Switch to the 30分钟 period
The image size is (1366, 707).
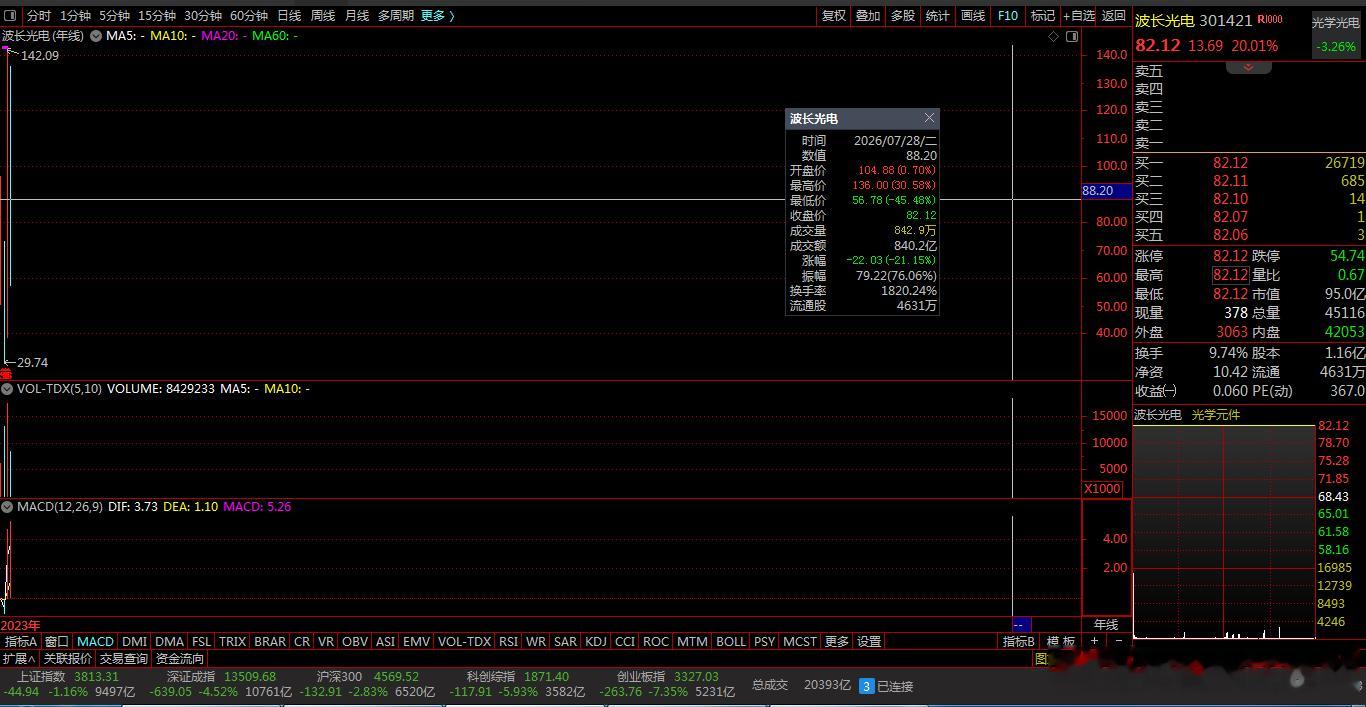point(203,16)
